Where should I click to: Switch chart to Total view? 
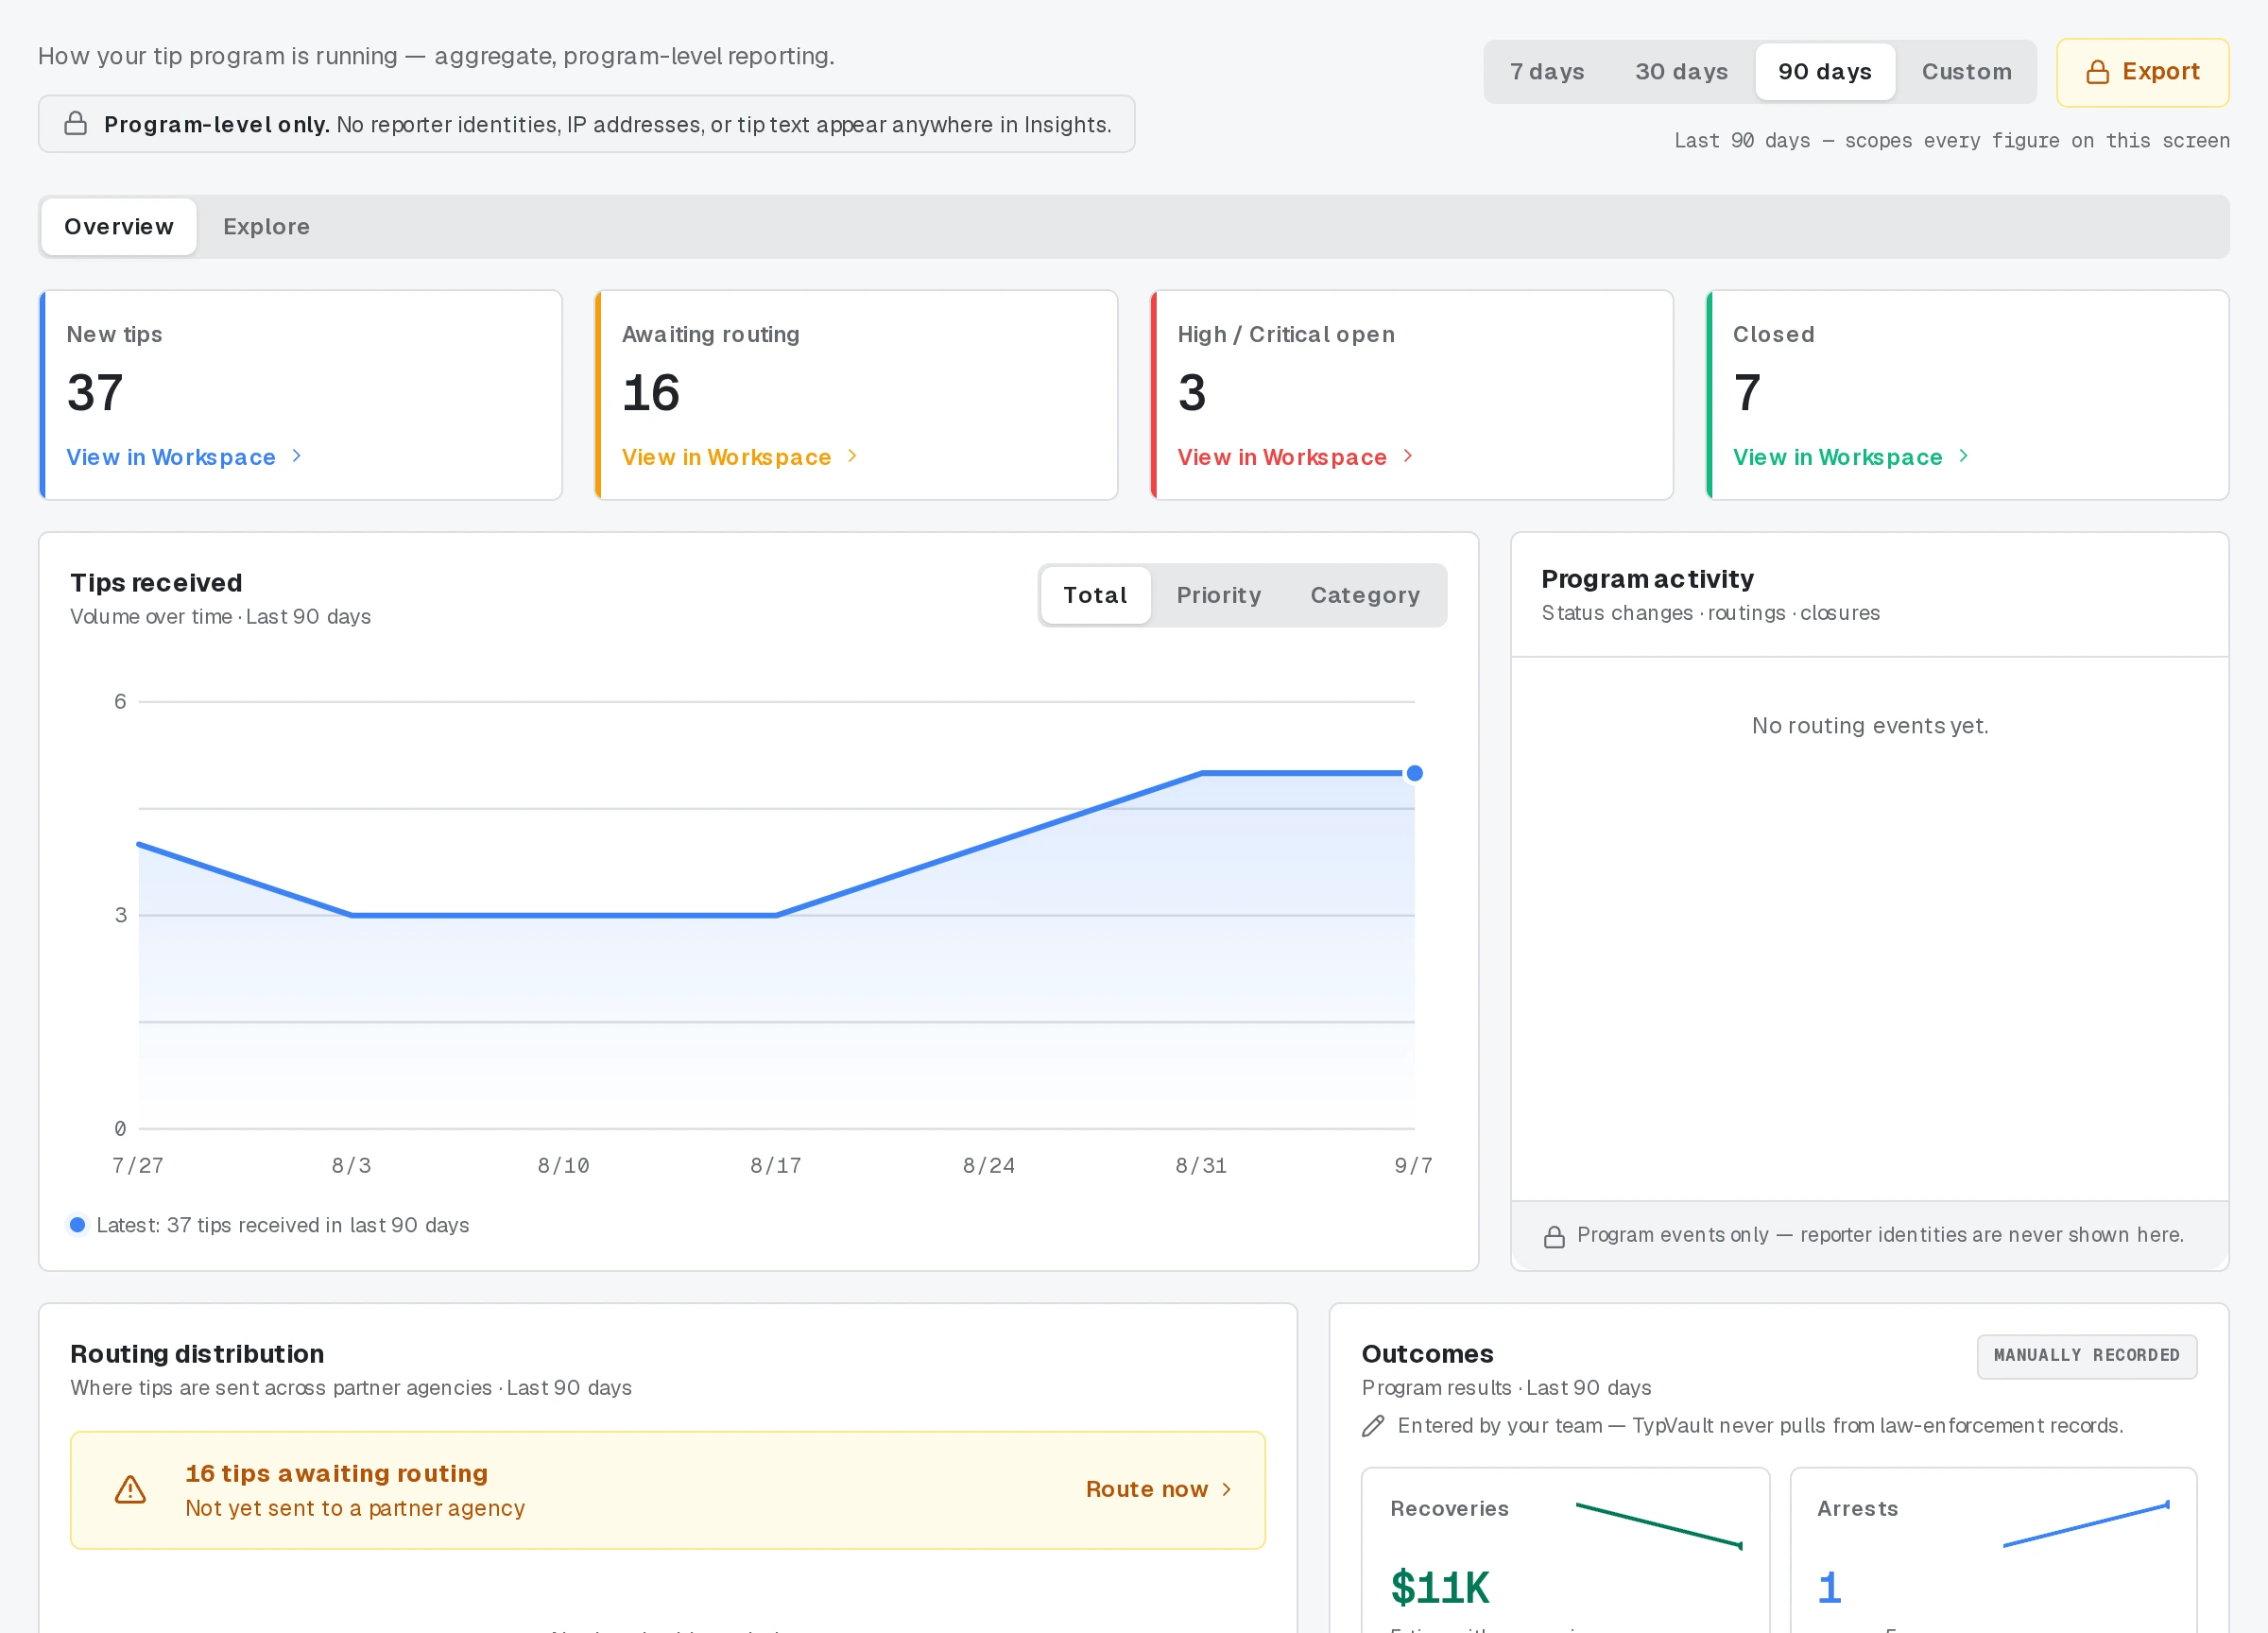pos(1095,595)
